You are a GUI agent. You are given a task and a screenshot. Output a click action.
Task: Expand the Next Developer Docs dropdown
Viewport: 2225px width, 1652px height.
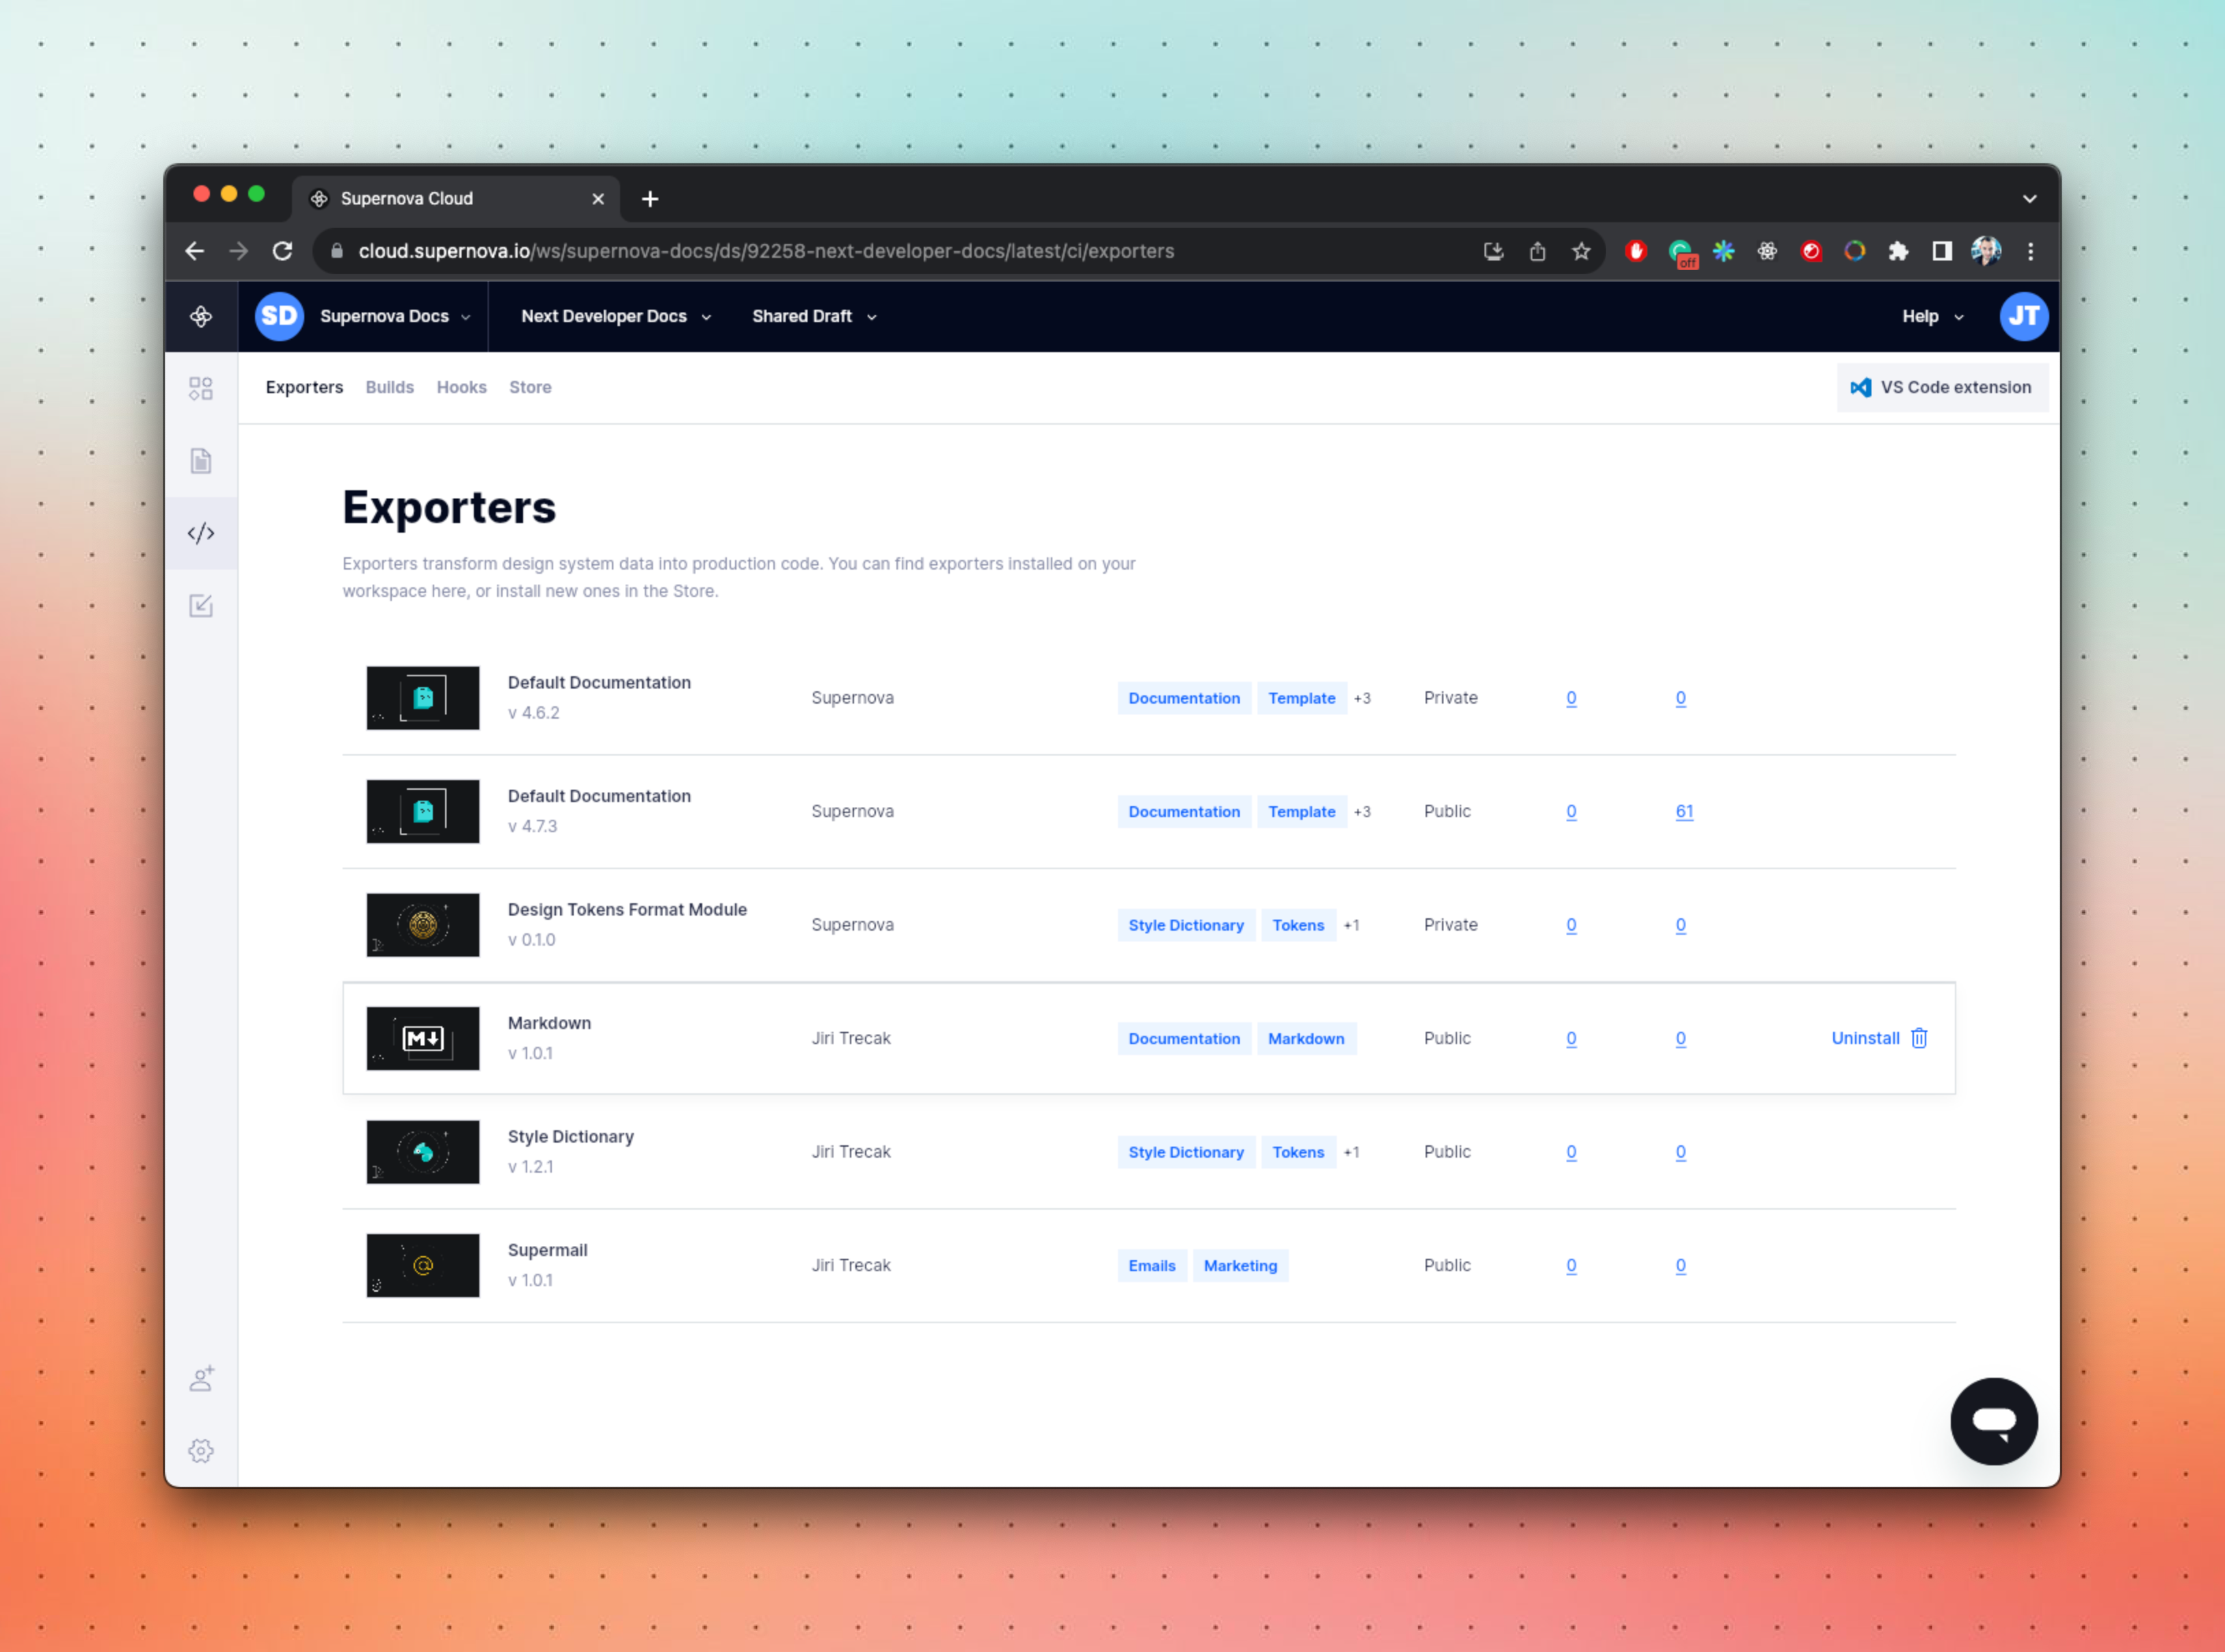tap(616, 316)
